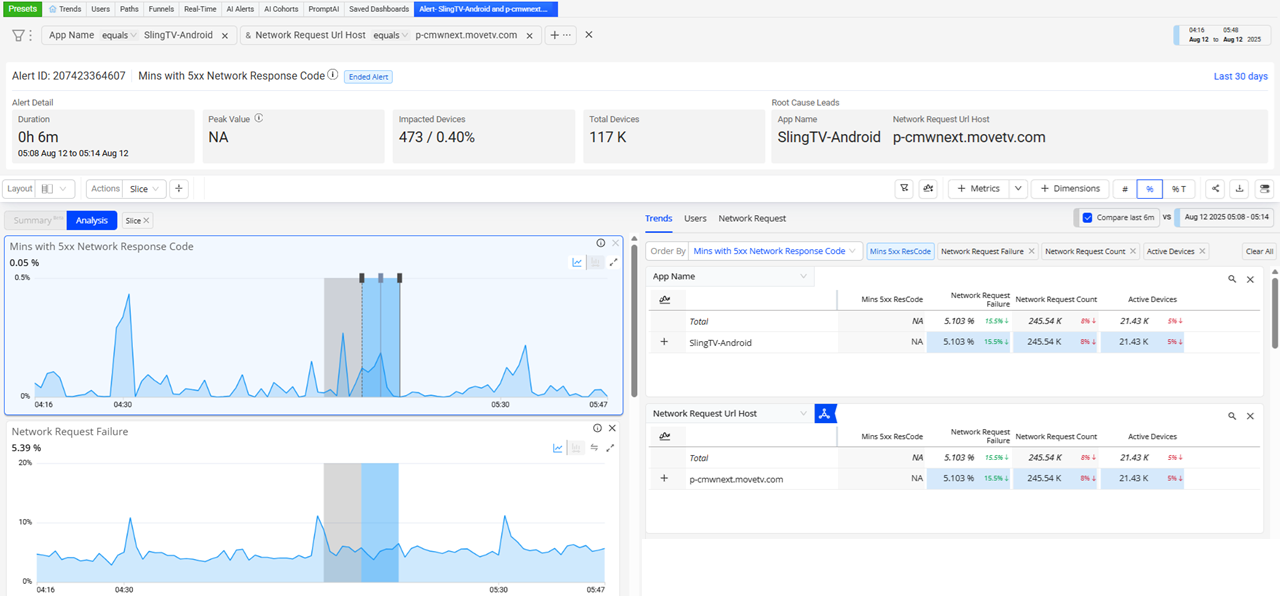1280x596 pixels.
Task: Open search in the App Name table
Action: [1232, 280]
